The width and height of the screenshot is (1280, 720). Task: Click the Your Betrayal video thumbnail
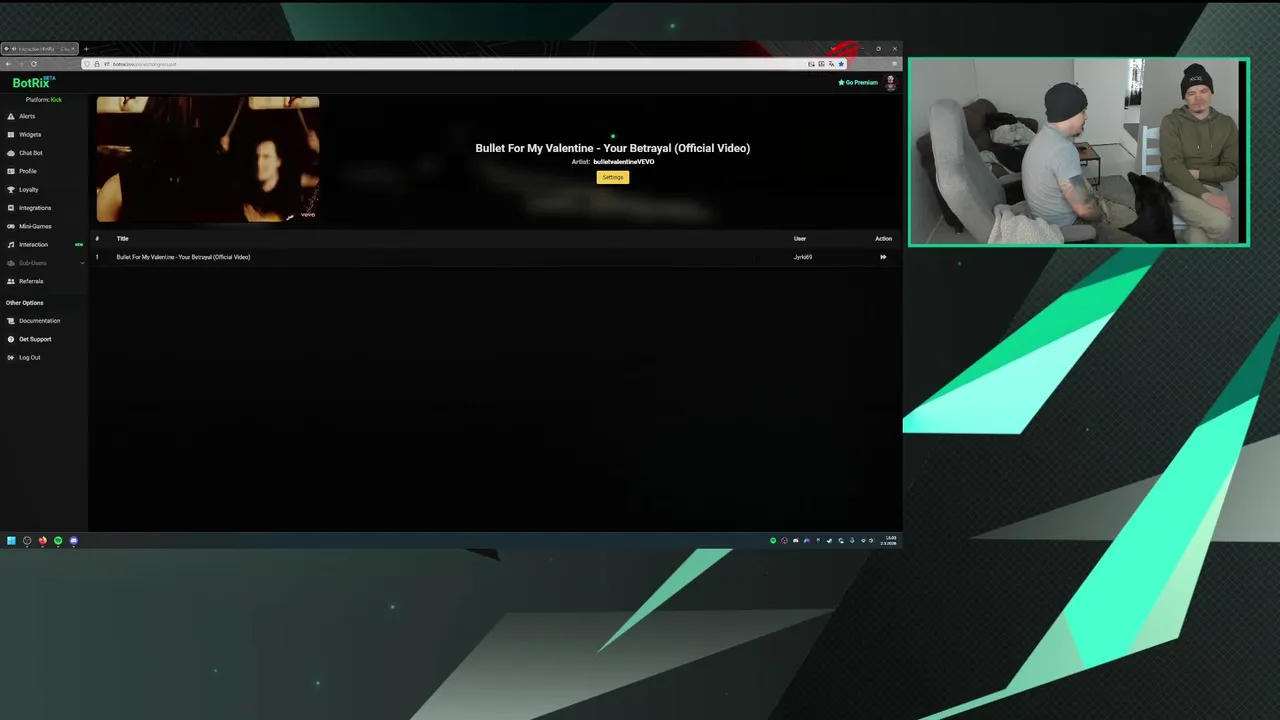tap(208, 159)
